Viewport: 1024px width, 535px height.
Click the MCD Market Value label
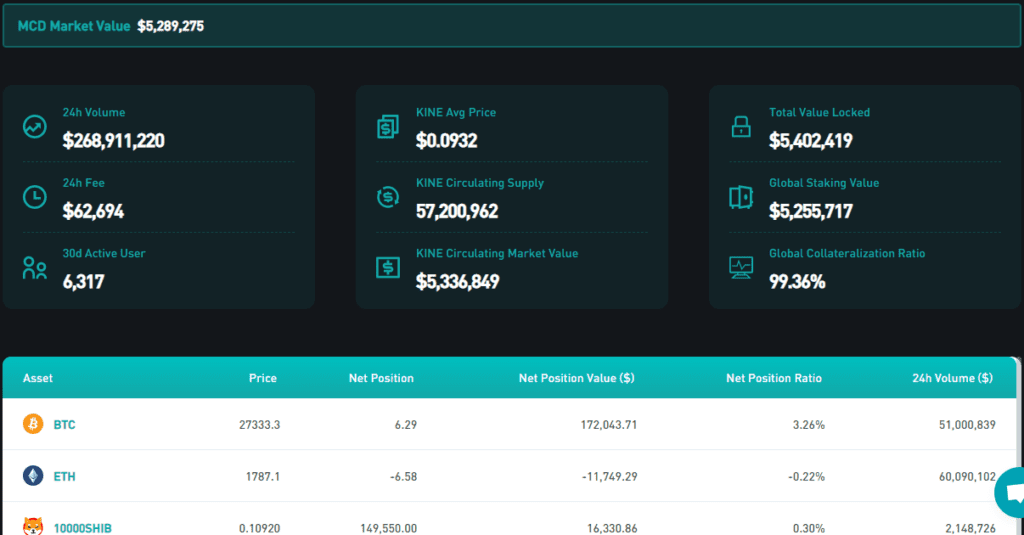pos(74,26)
